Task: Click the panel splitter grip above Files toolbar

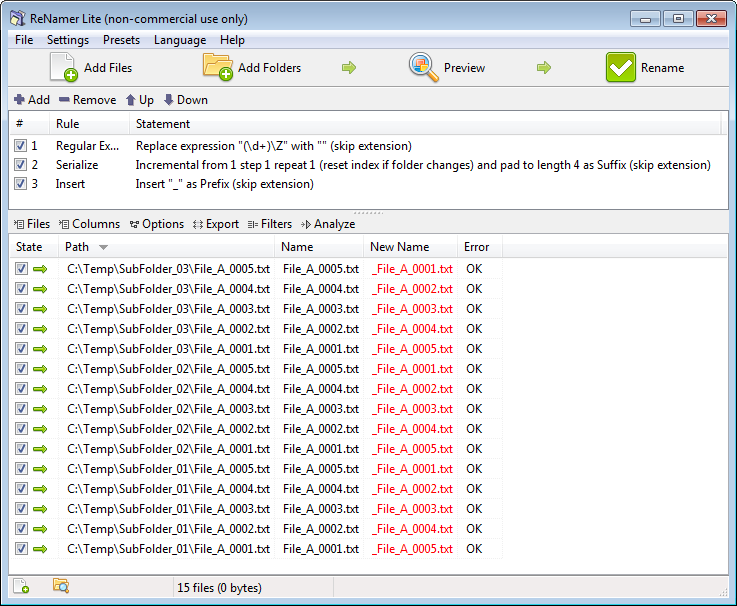Action: 368,212
